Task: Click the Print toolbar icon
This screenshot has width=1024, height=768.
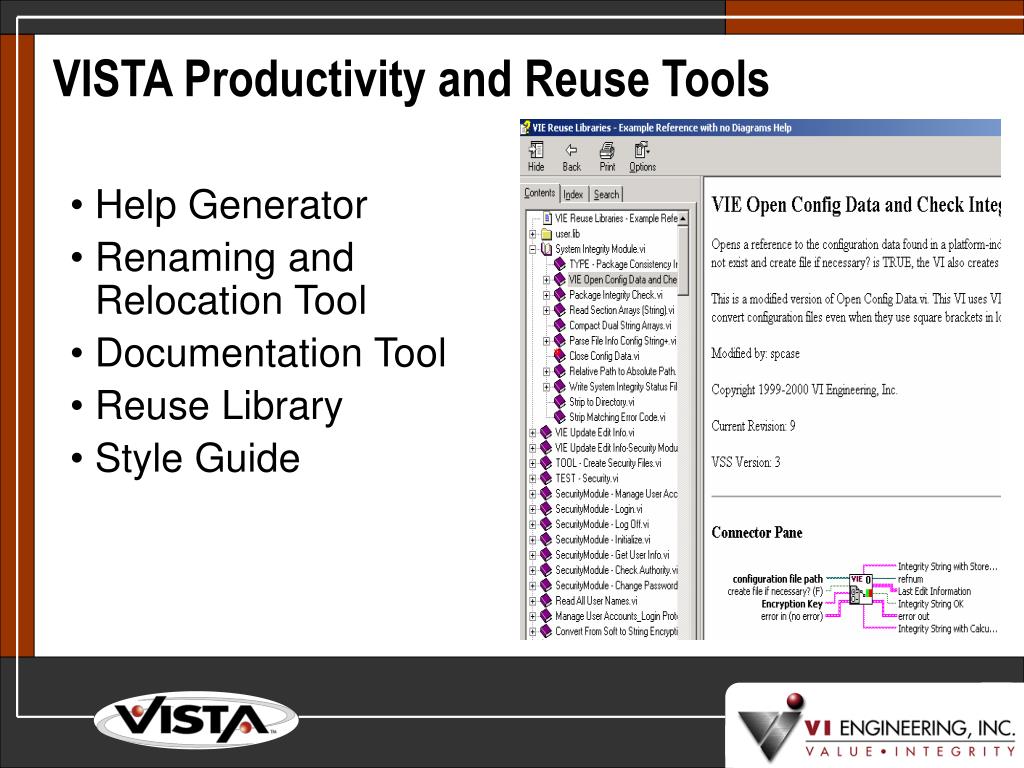Action: click(x=607, y=157)
